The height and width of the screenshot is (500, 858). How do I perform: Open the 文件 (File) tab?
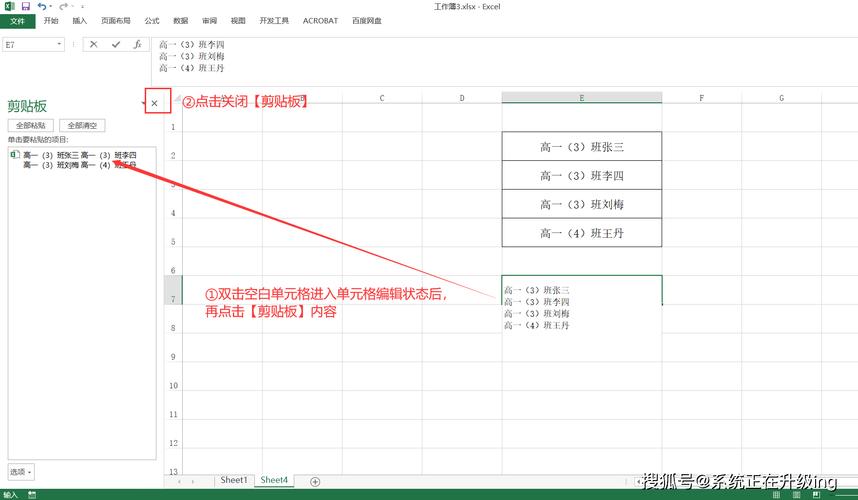click(18, 21)
